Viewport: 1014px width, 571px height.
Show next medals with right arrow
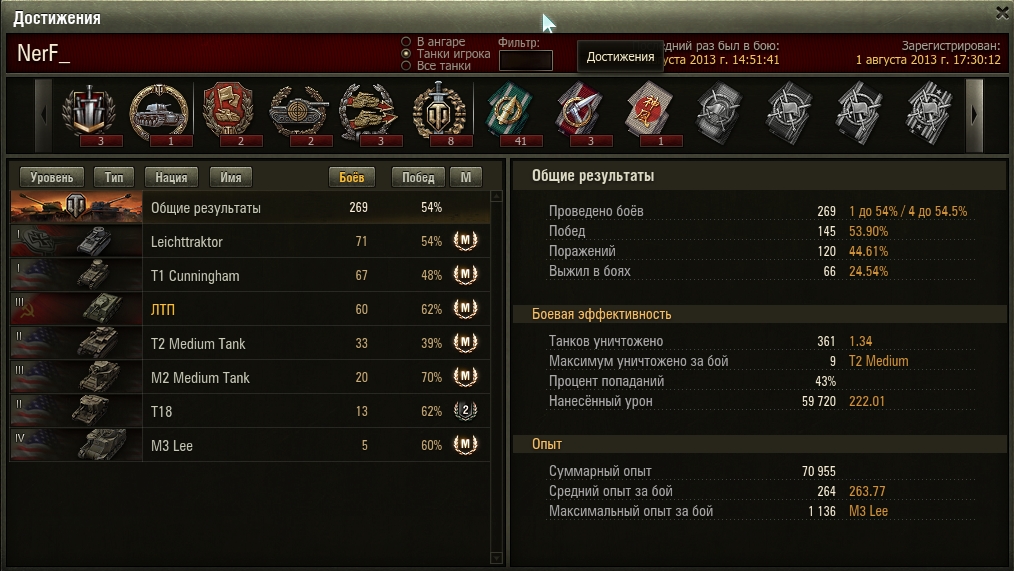click(974, 115)
